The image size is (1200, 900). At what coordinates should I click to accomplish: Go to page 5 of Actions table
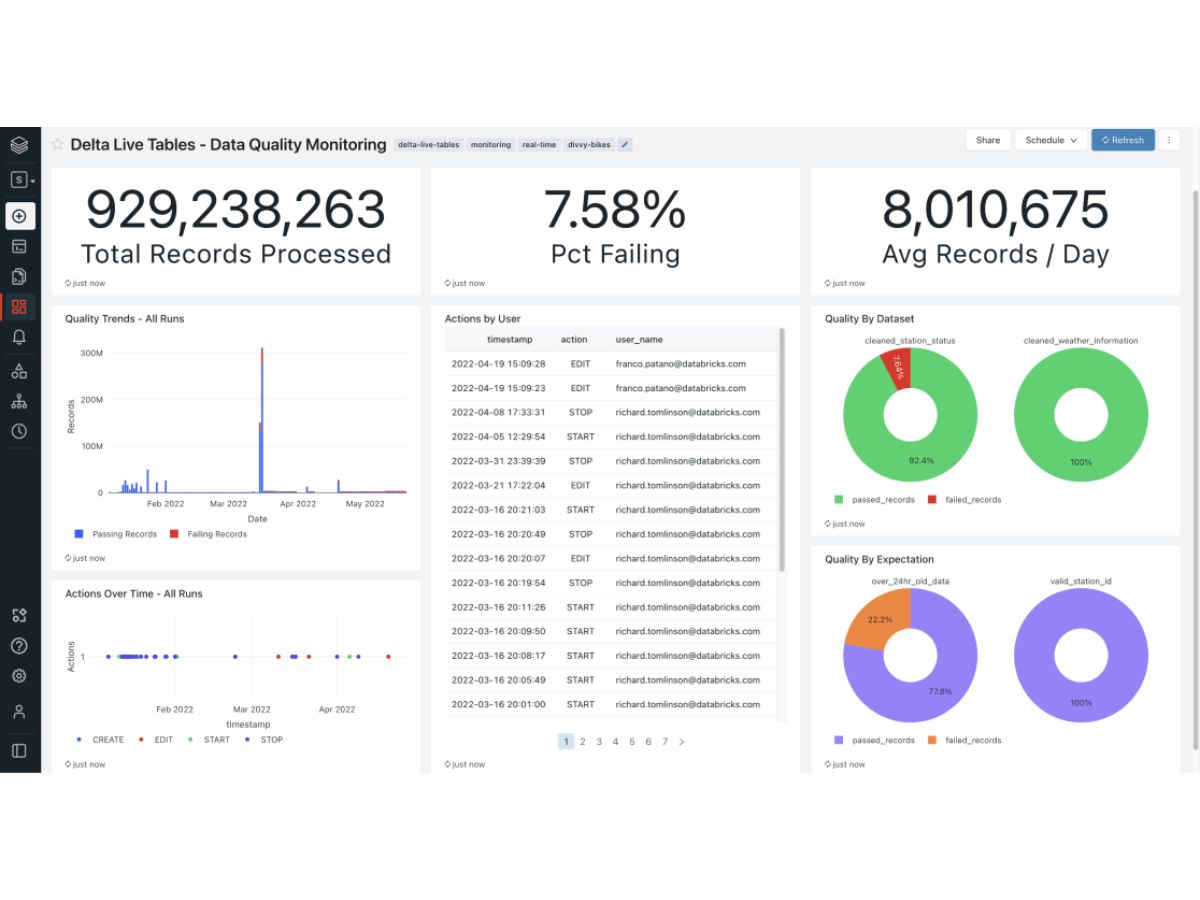click(x=632, y=741)
